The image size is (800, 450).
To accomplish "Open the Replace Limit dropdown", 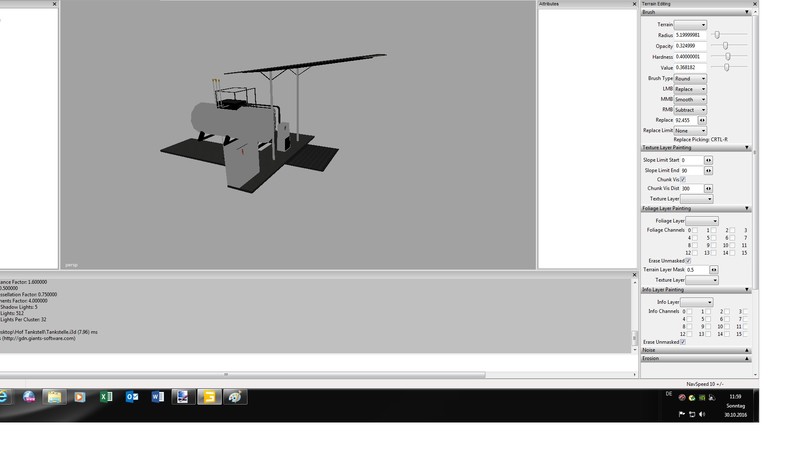I will (x=690, y=130).
